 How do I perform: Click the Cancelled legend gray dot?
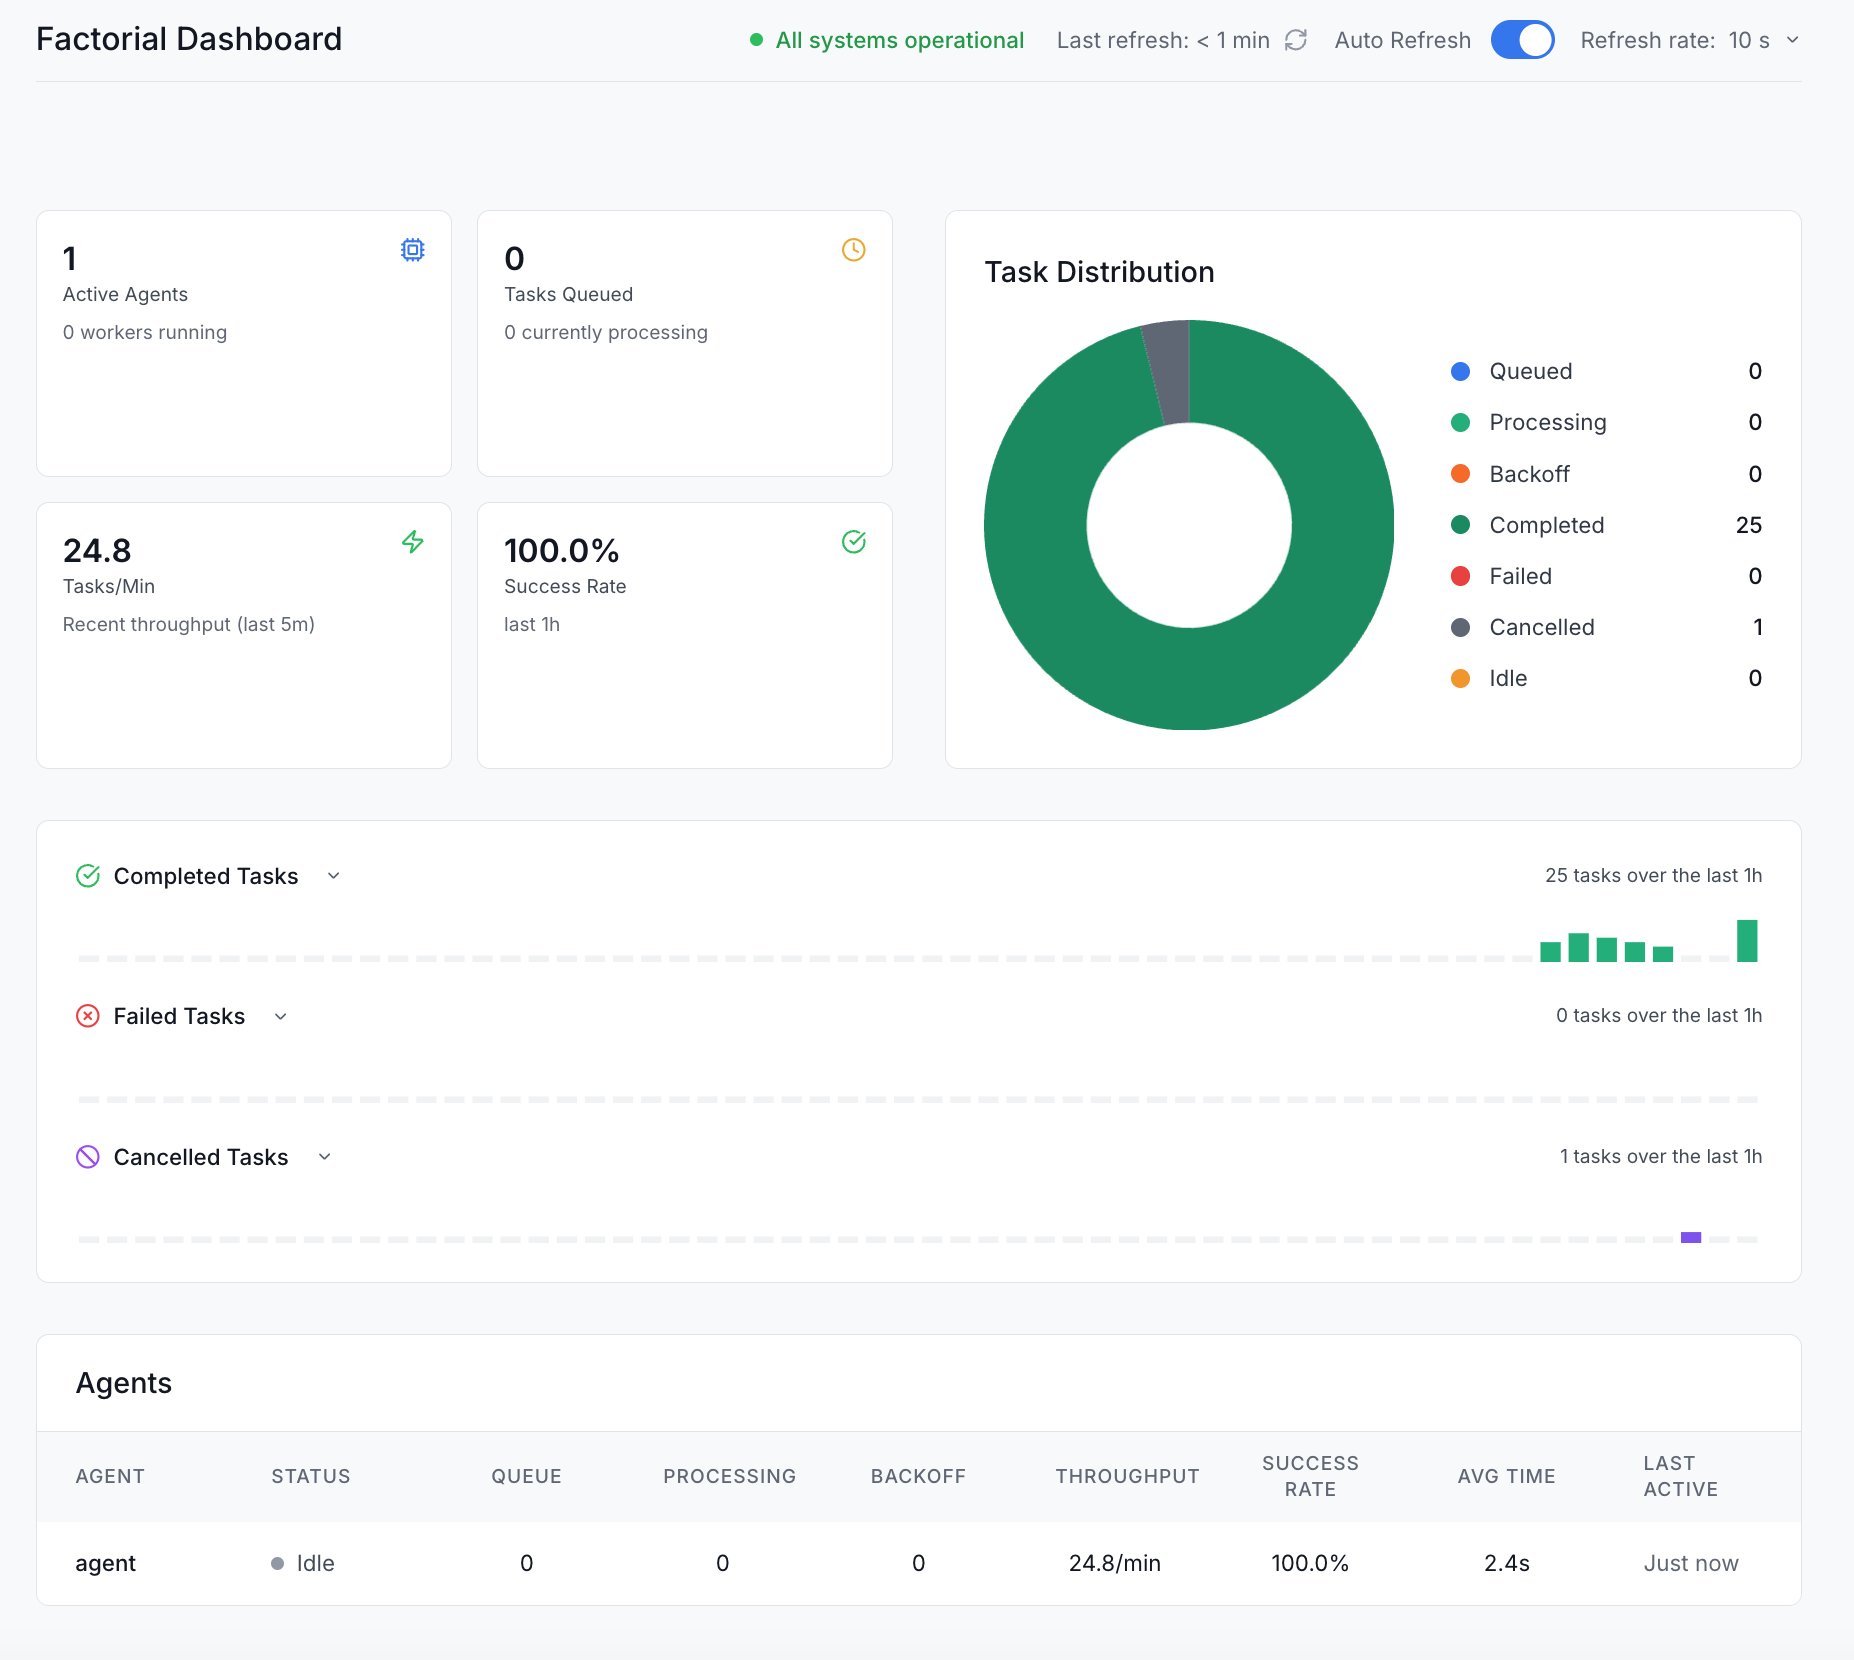[1460, 627]
